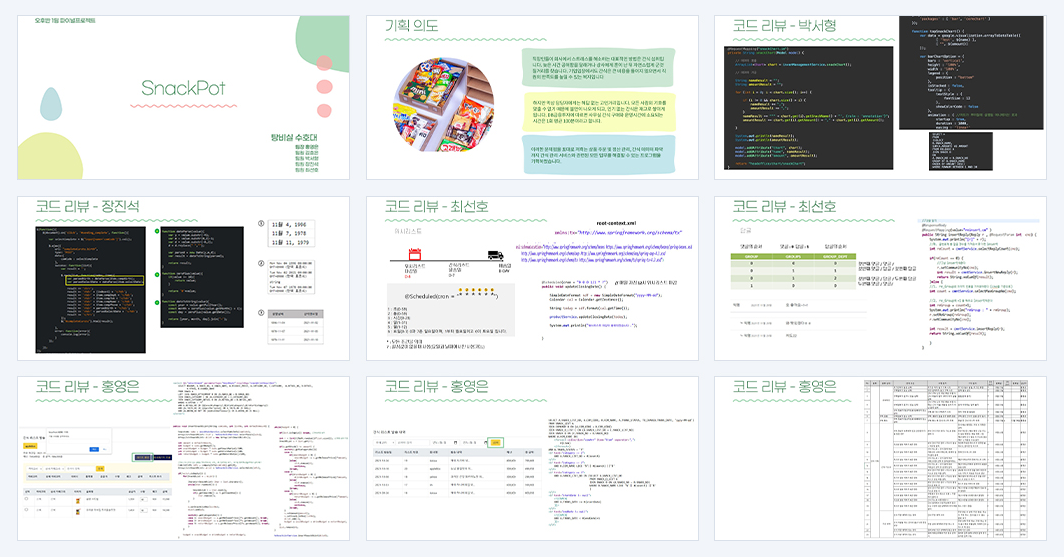Open 홍영은 slide with the large spreadsheet
The image size is (1064, 557).
(x=880, y=459)
